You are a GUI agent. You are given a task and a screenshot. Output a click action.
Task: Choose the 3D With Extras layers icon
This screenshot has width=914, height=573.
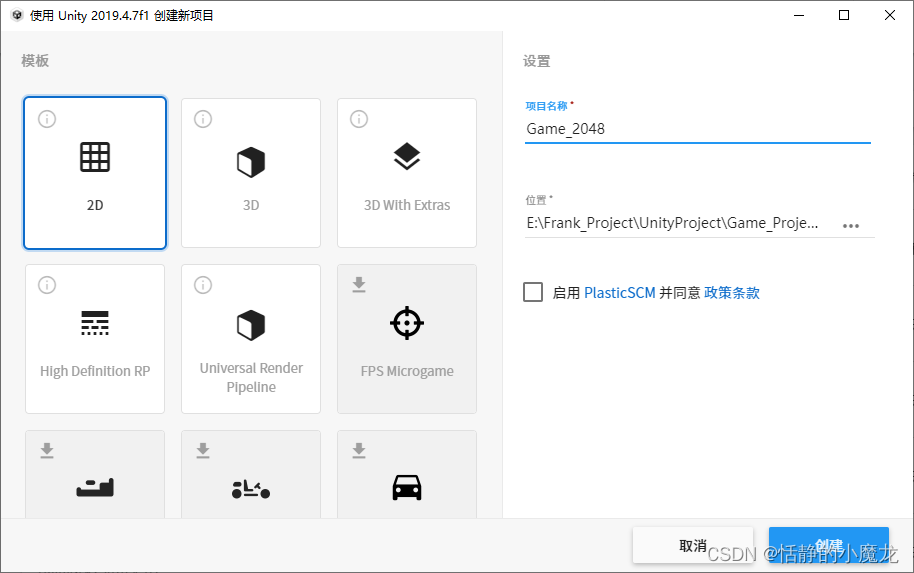(x=407, y=156)
